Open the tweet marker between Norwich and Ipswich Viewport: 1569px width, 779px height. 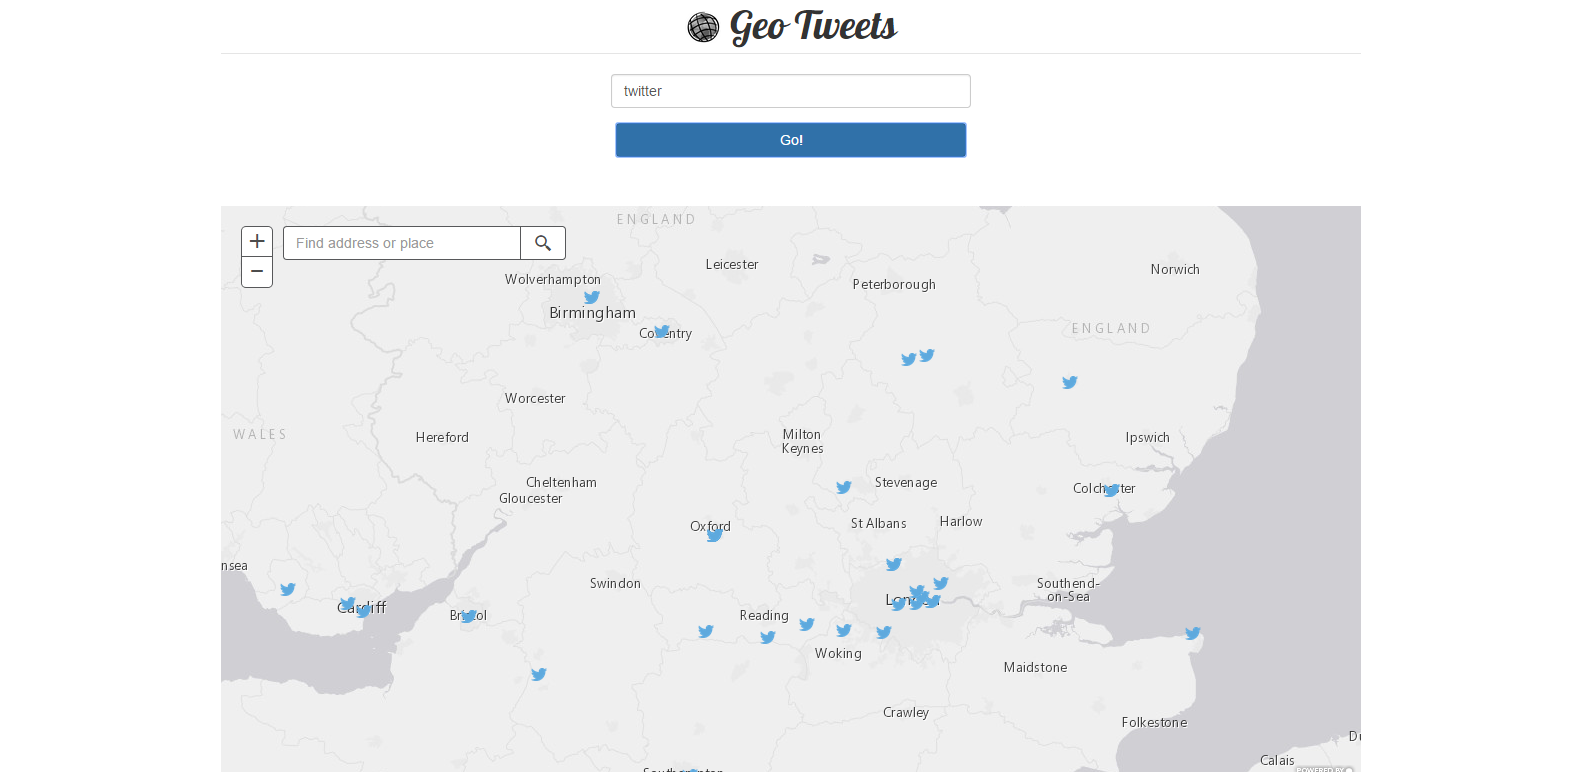1070,382
